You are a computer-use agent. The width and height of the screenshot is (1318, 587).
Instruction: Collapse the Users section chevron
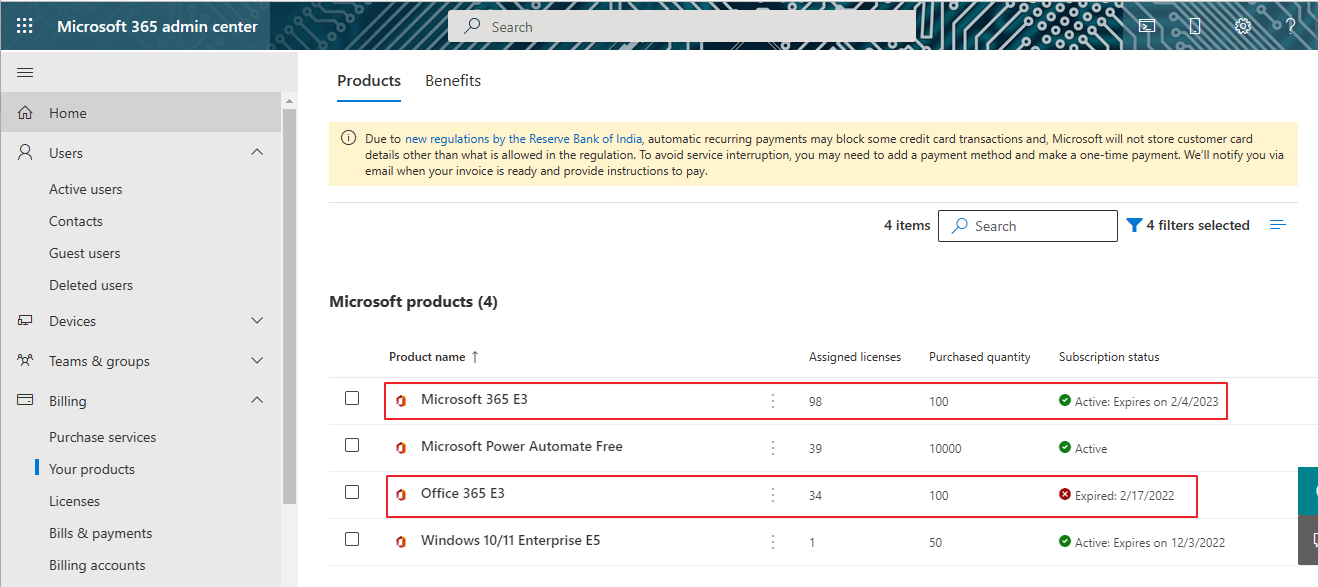pos(257,152)
